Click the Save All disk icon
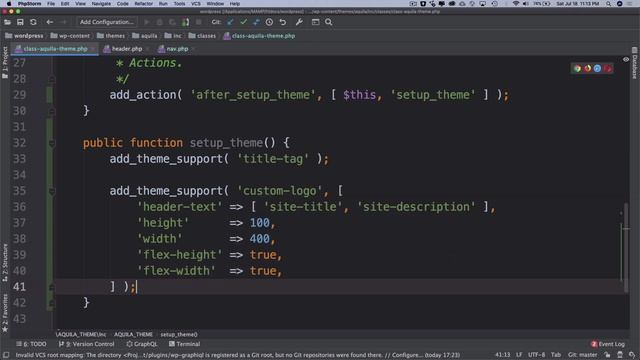Viewport: 640px width, 360px height. point(20,22)
